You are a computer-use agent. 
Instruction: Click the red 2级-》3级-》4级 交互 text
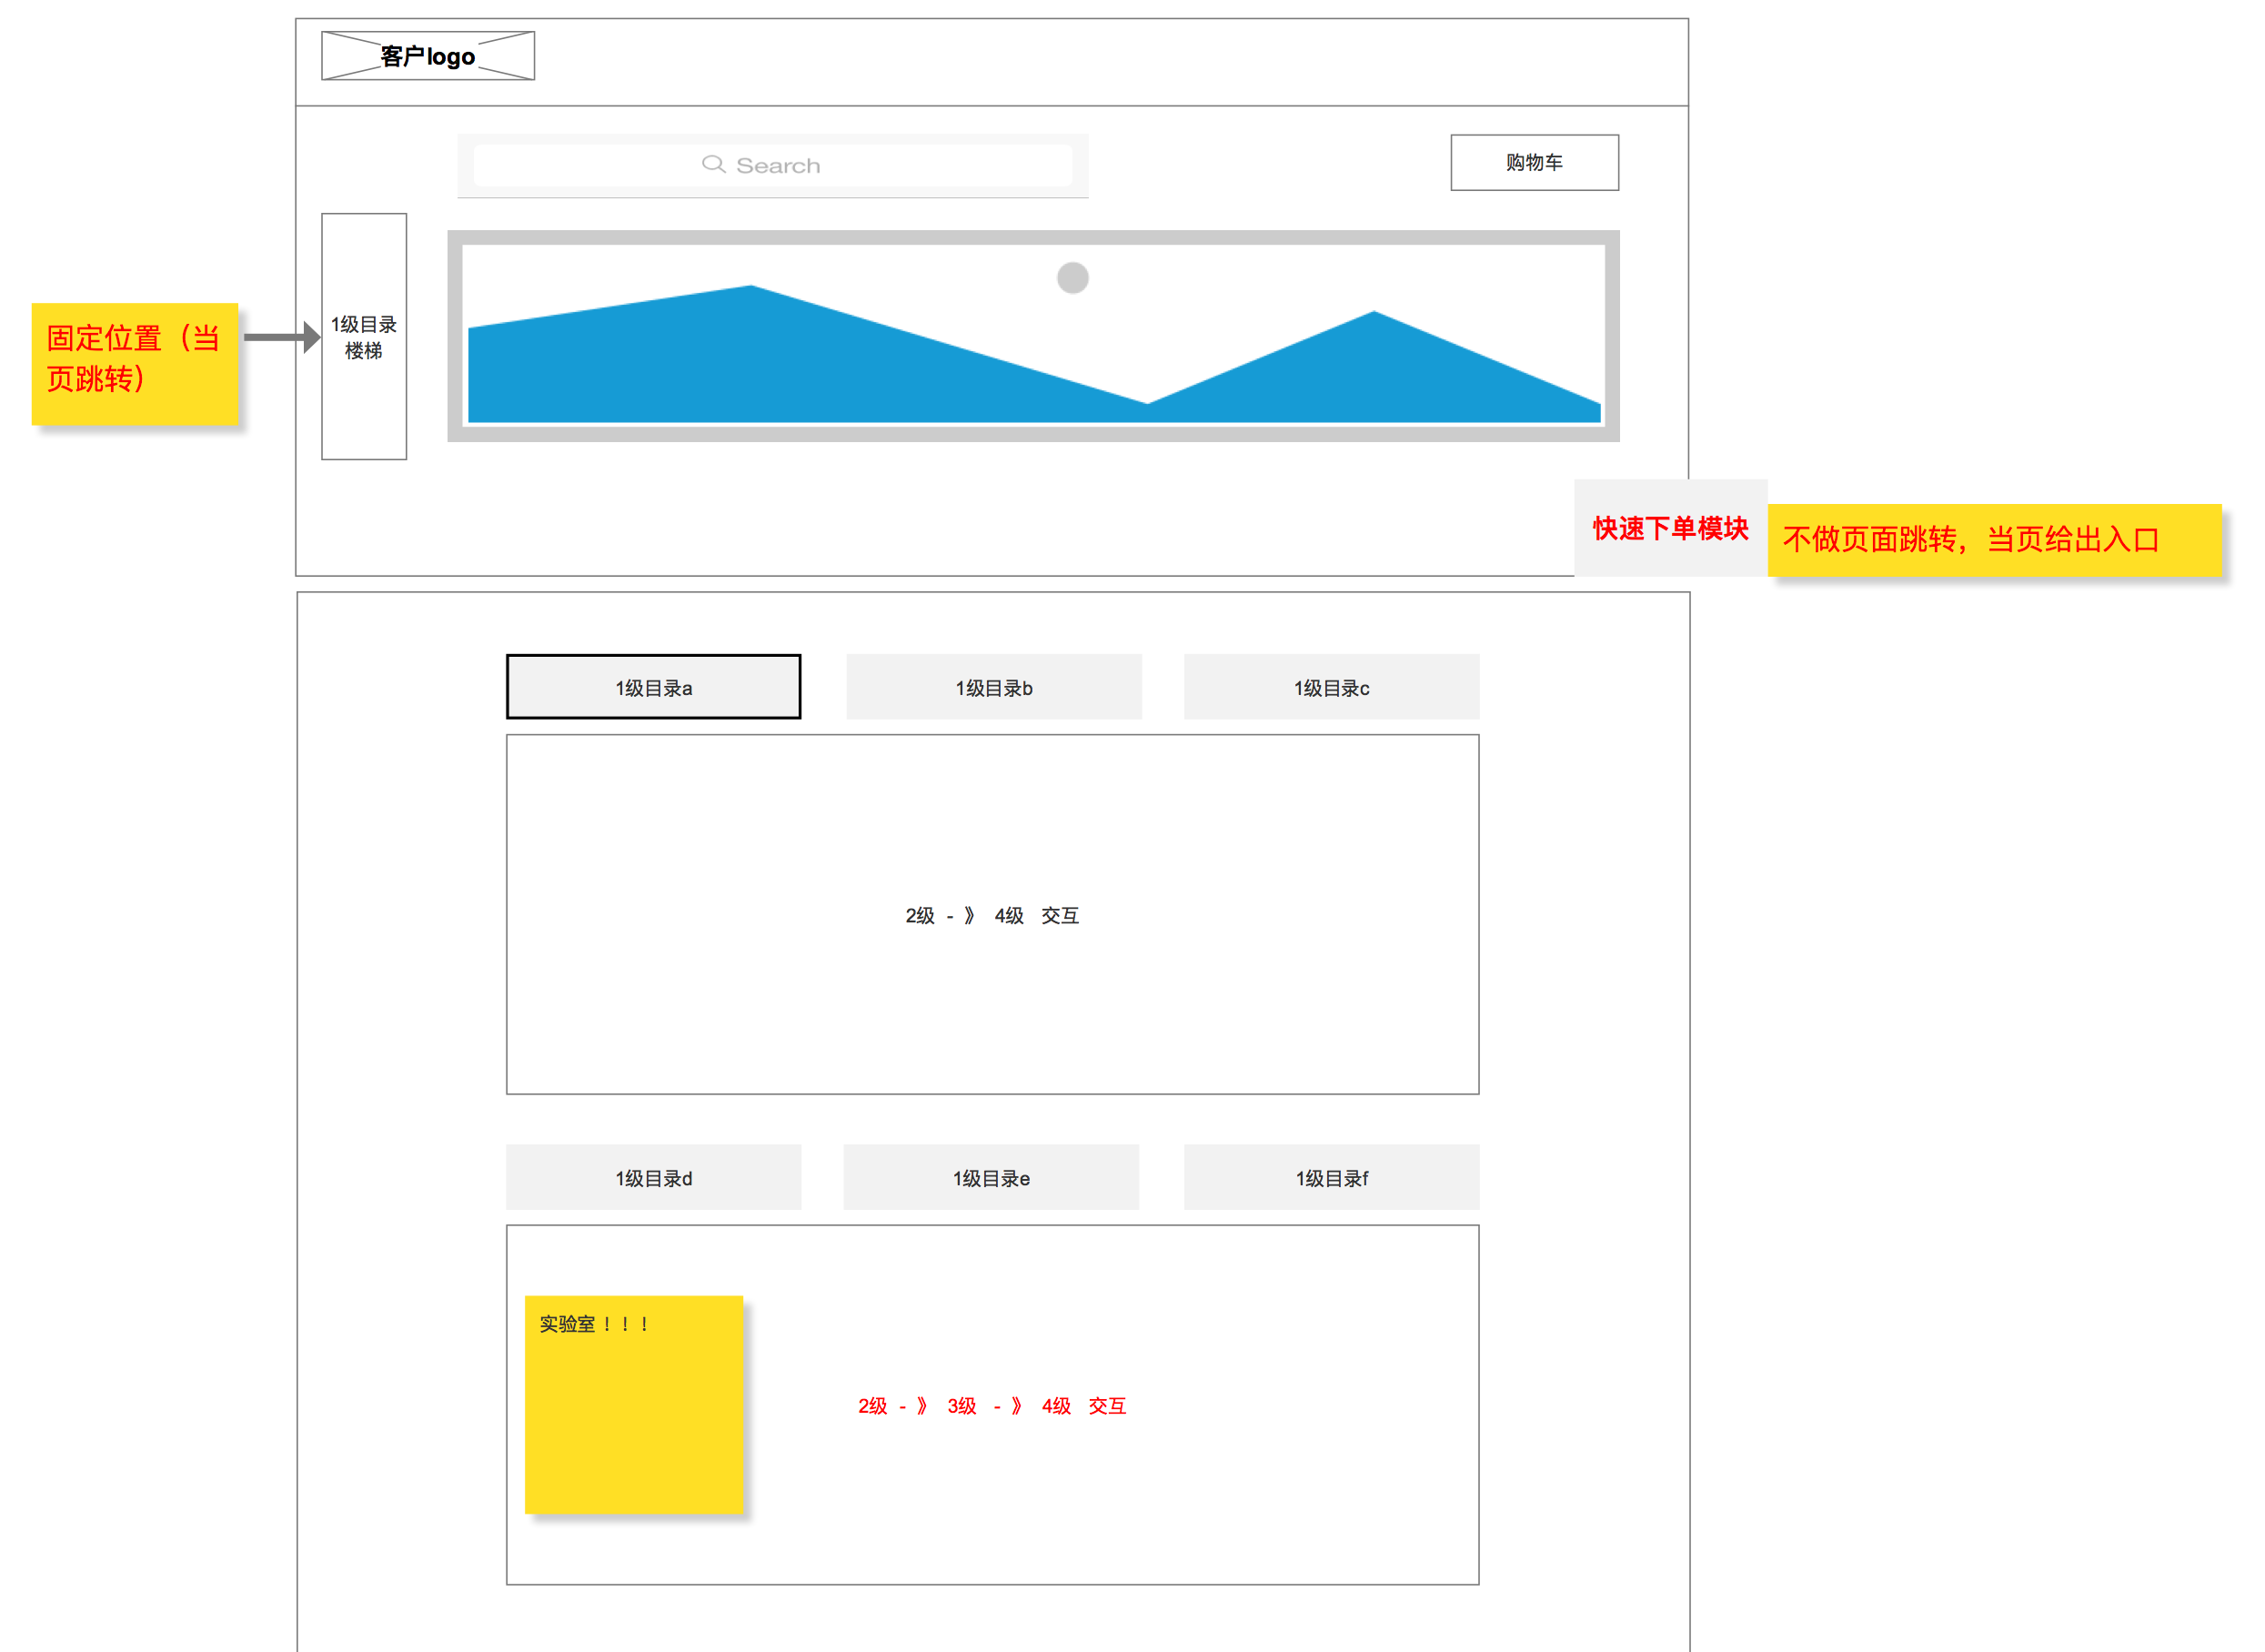coord(991,1405)
